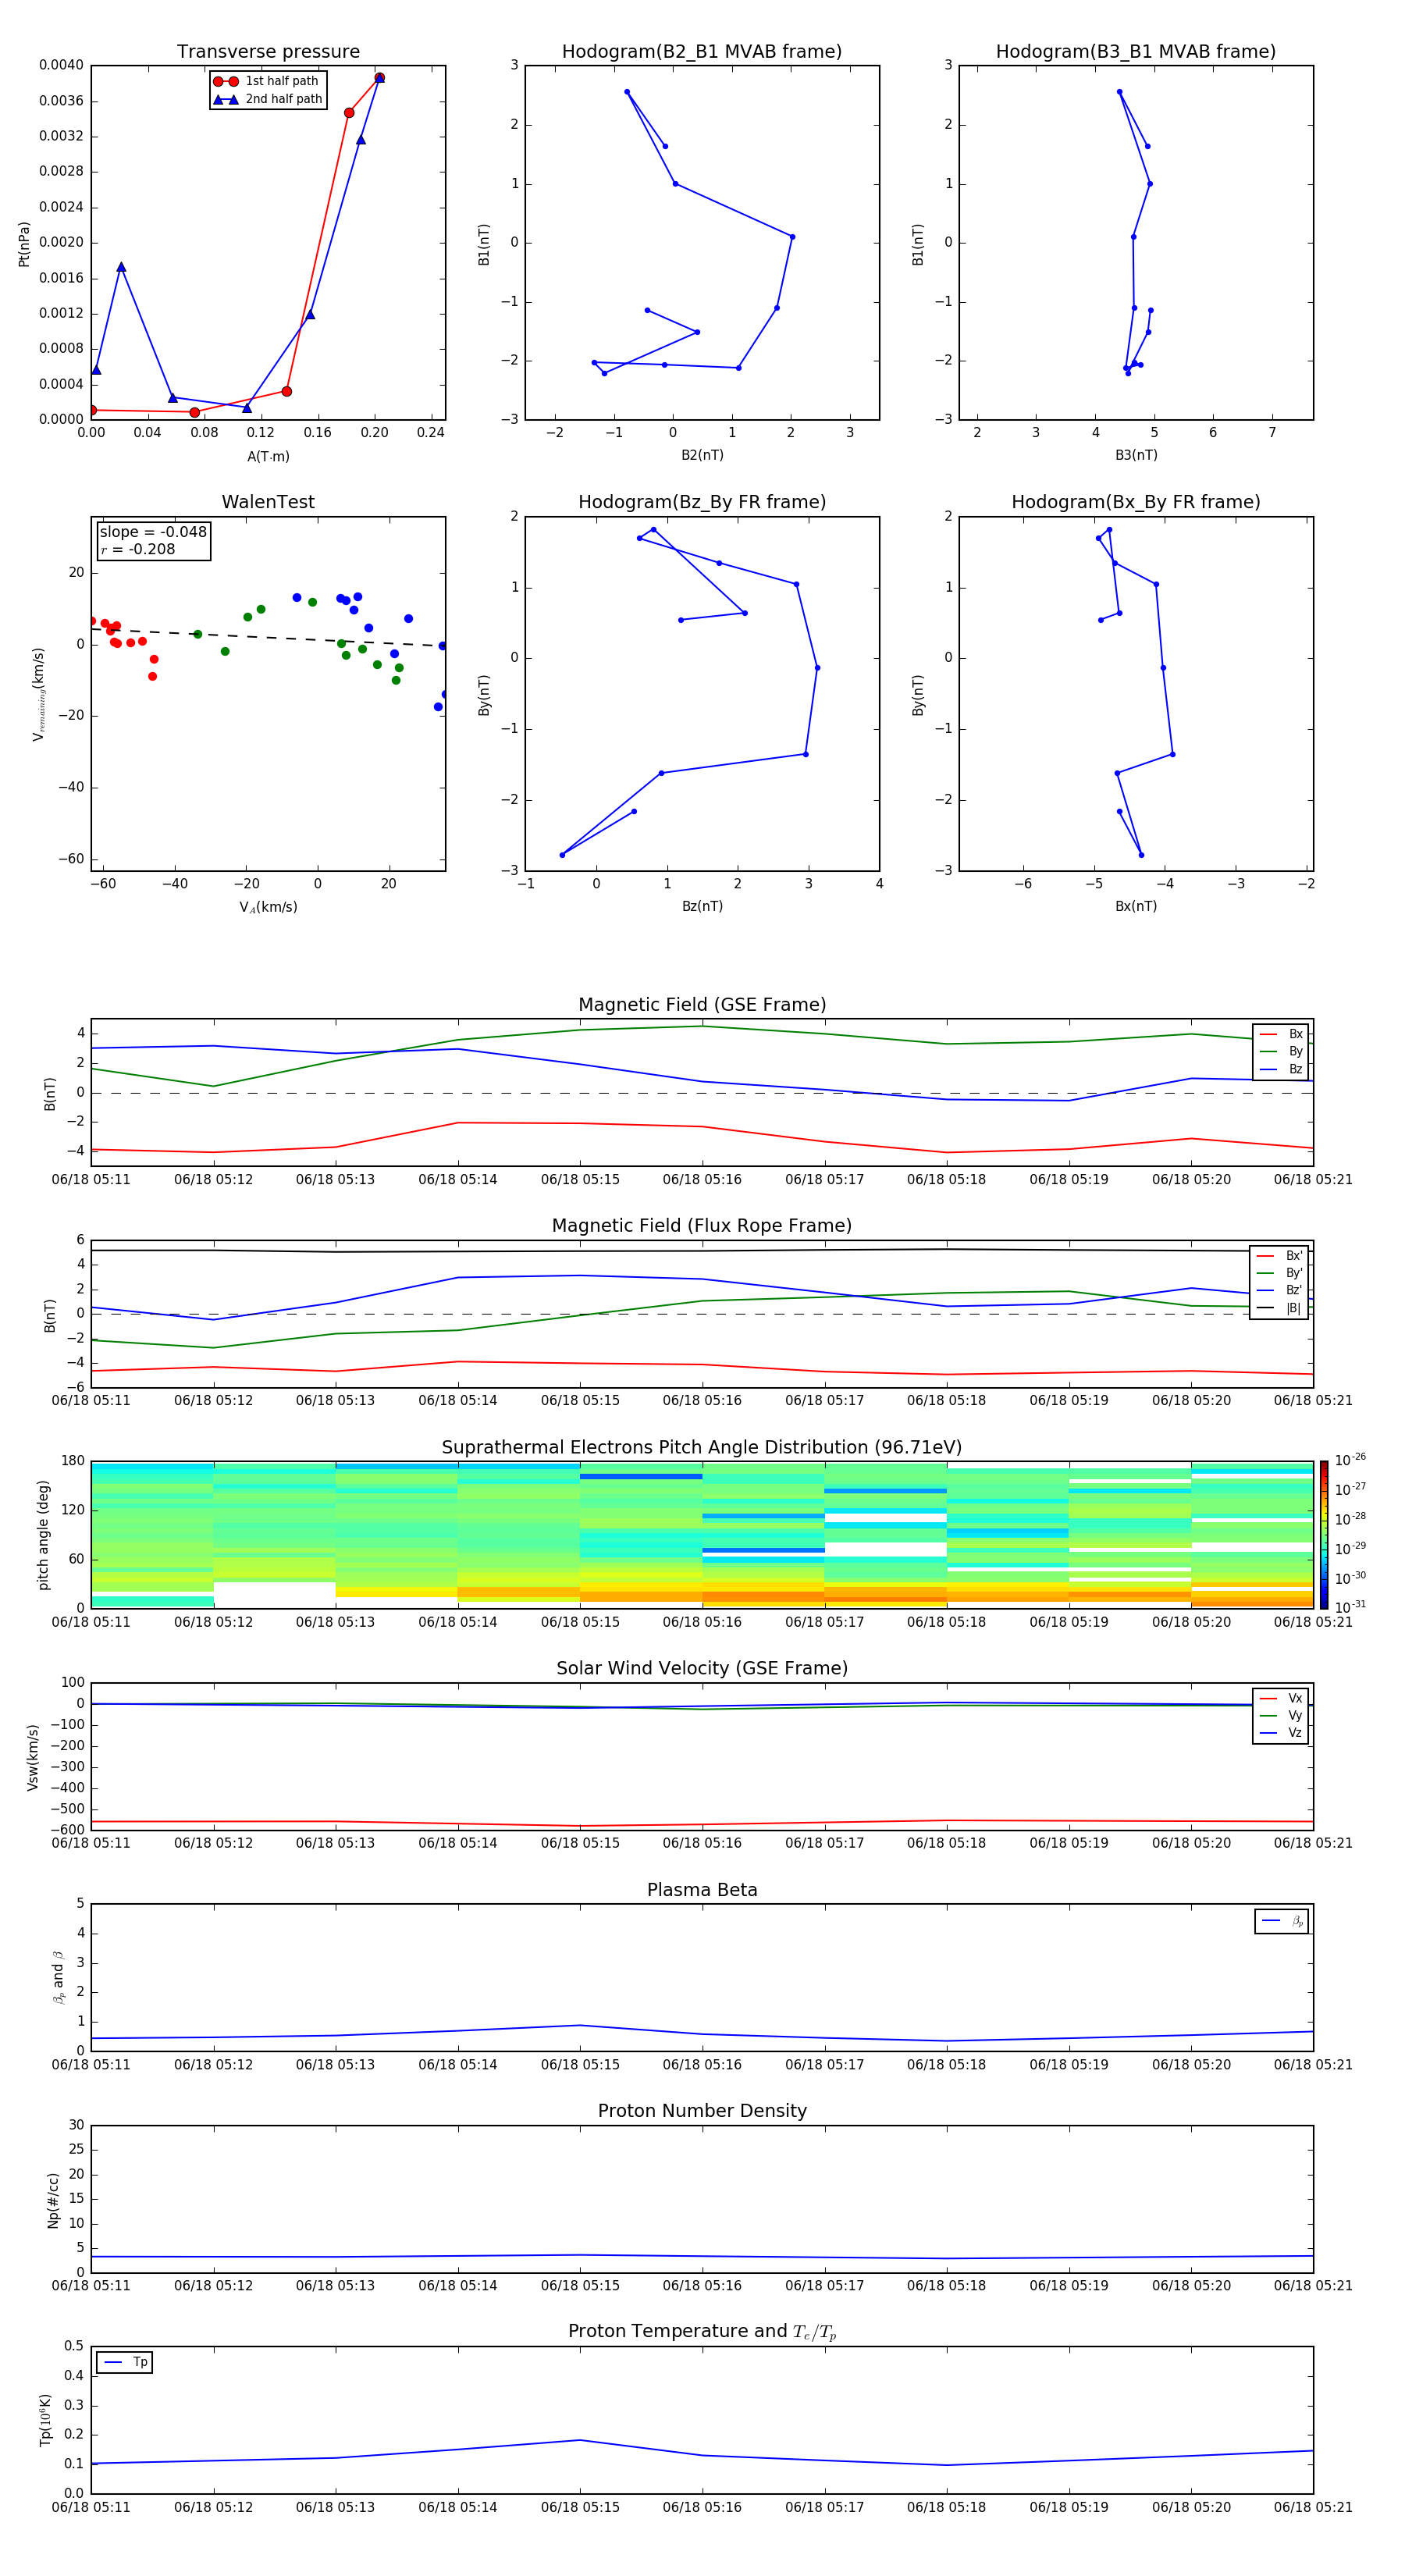Select the "slope = -0.048" annotation
The height and width of the screenshot is (2576, 1405).
tap(153, 532)
